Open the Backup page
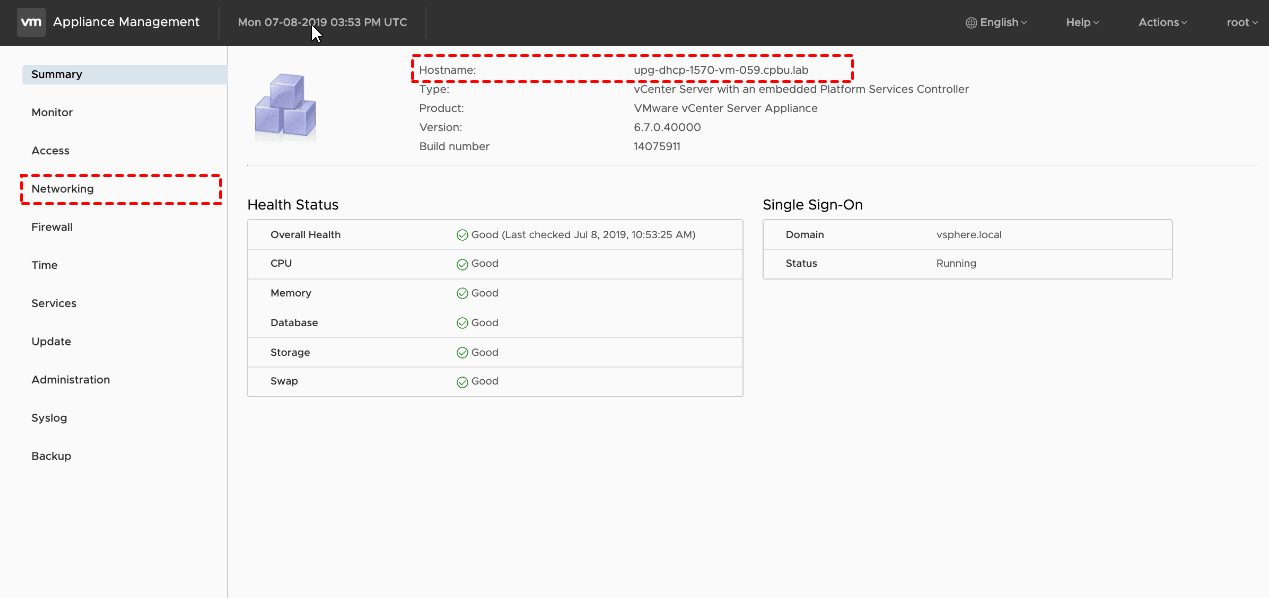Screen dimensions: 1269x598 51,456
